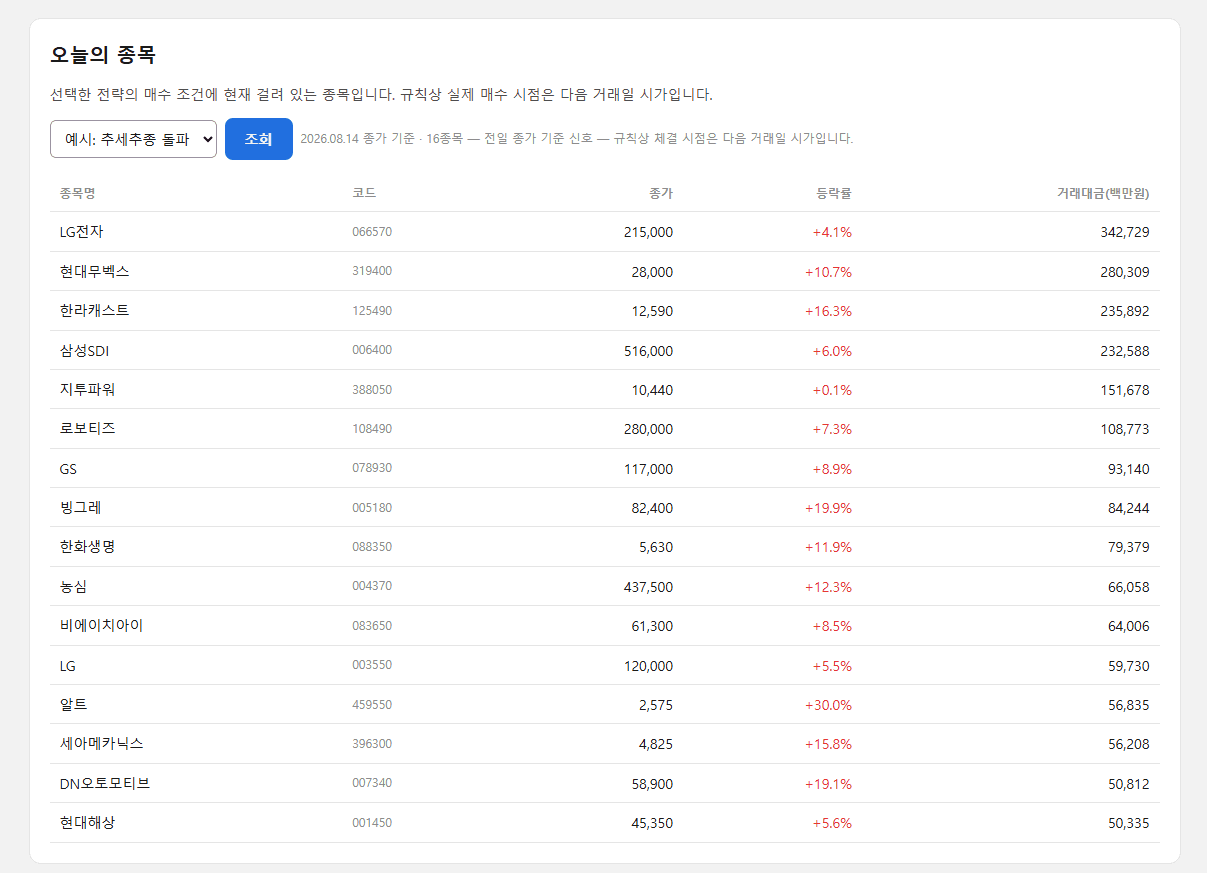Viewport: 1207px width, 873px height.
Task: Click closing price 516,000
Action: click(648, 351)
